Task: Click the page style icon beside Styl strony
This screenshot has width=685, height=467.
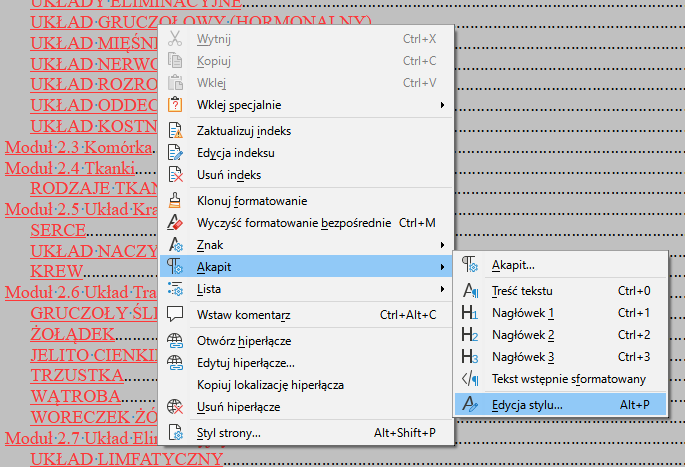Action: click(175, 432)
